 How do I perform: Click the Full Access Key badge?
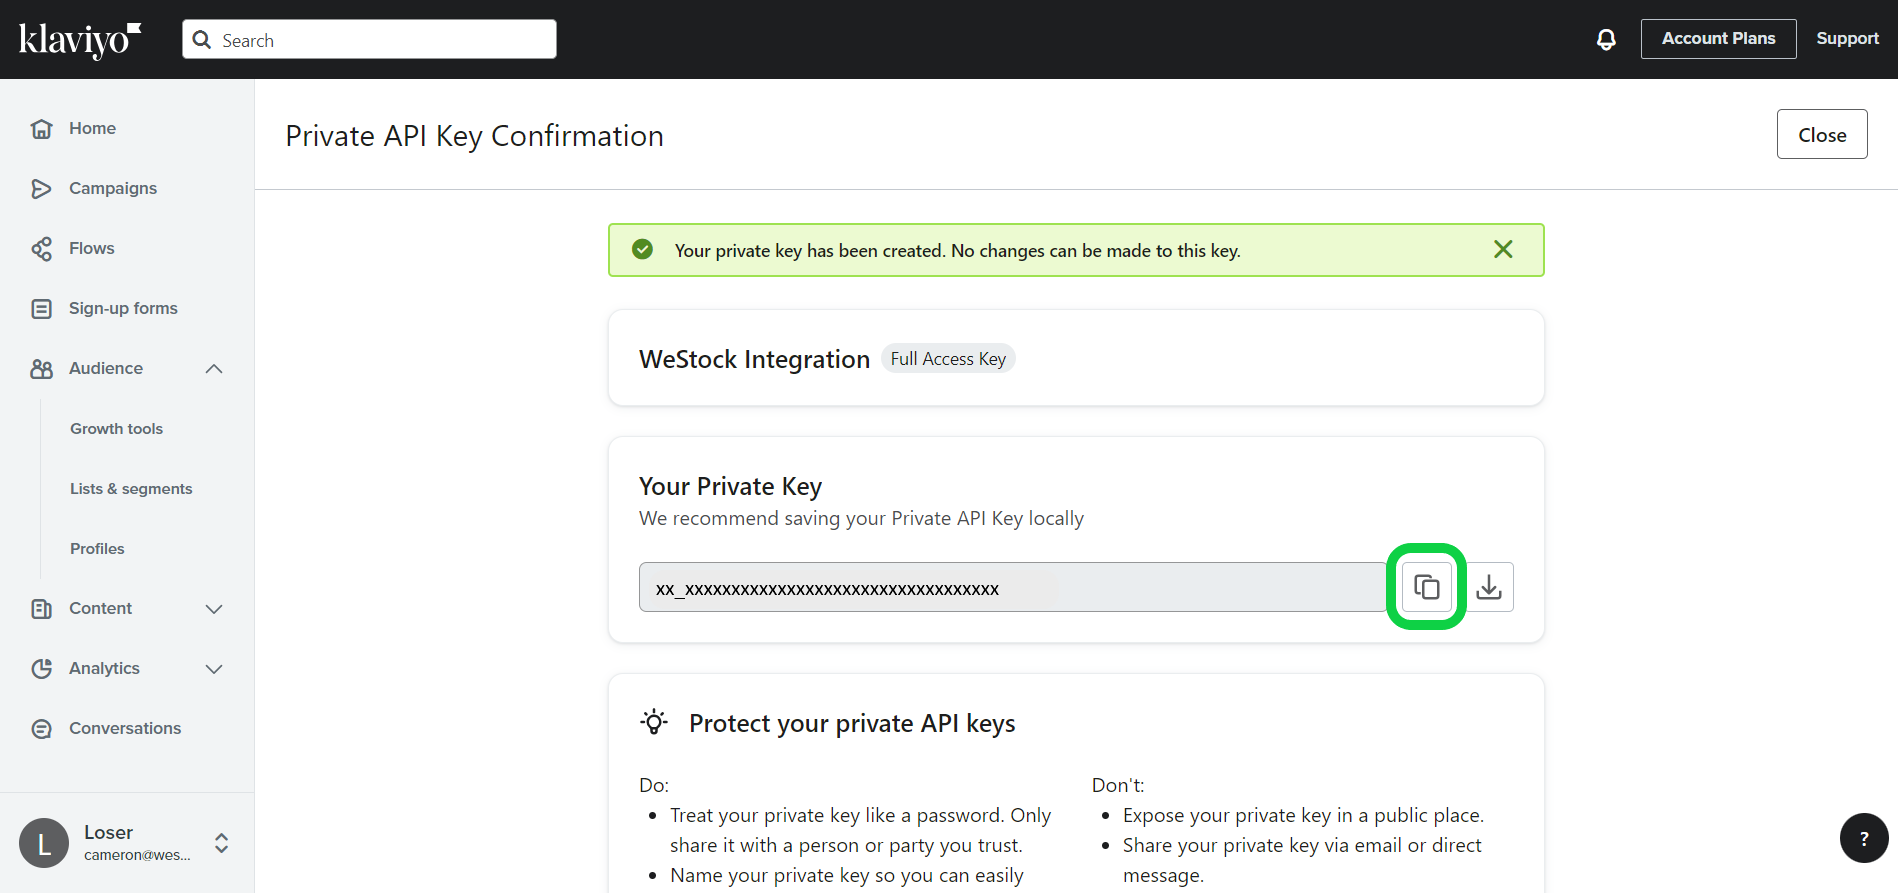pyautogui.click(x=948, y=358)
